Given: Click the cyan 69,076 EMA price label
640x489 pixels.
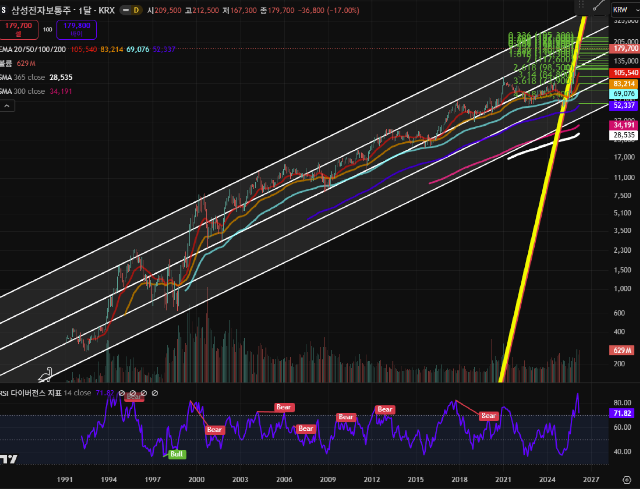Looking at the screenshot, I should tap(624, 94).
